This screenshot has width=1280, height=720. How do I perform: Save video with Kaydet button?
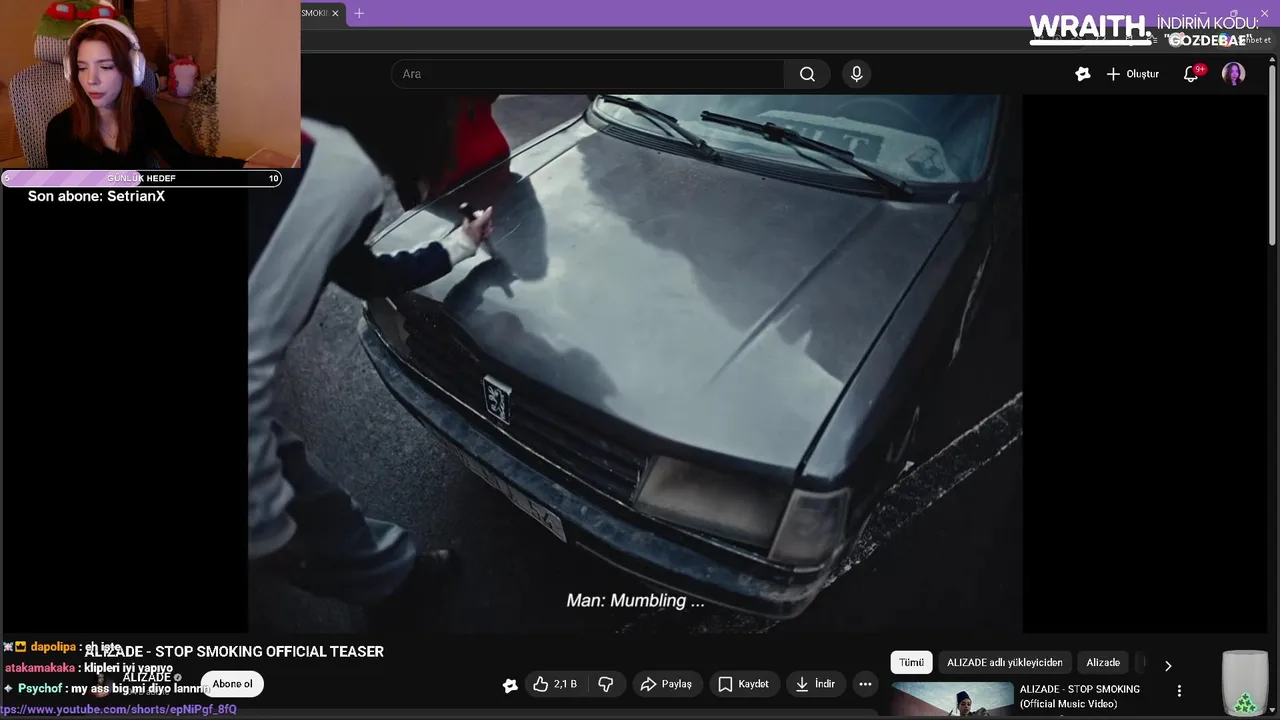tap(743, 684)
